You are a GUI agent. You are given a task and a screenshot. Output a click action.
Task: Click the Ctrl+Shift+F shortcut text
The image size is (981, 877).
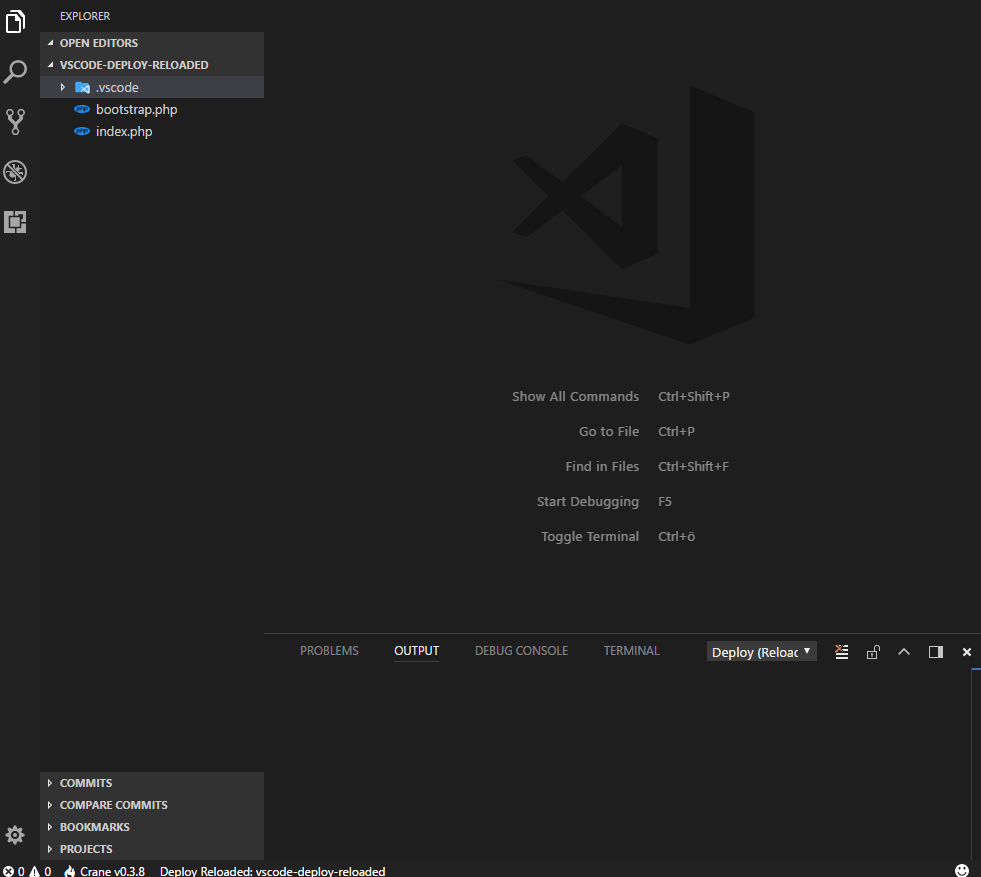(x=693, y=466)
